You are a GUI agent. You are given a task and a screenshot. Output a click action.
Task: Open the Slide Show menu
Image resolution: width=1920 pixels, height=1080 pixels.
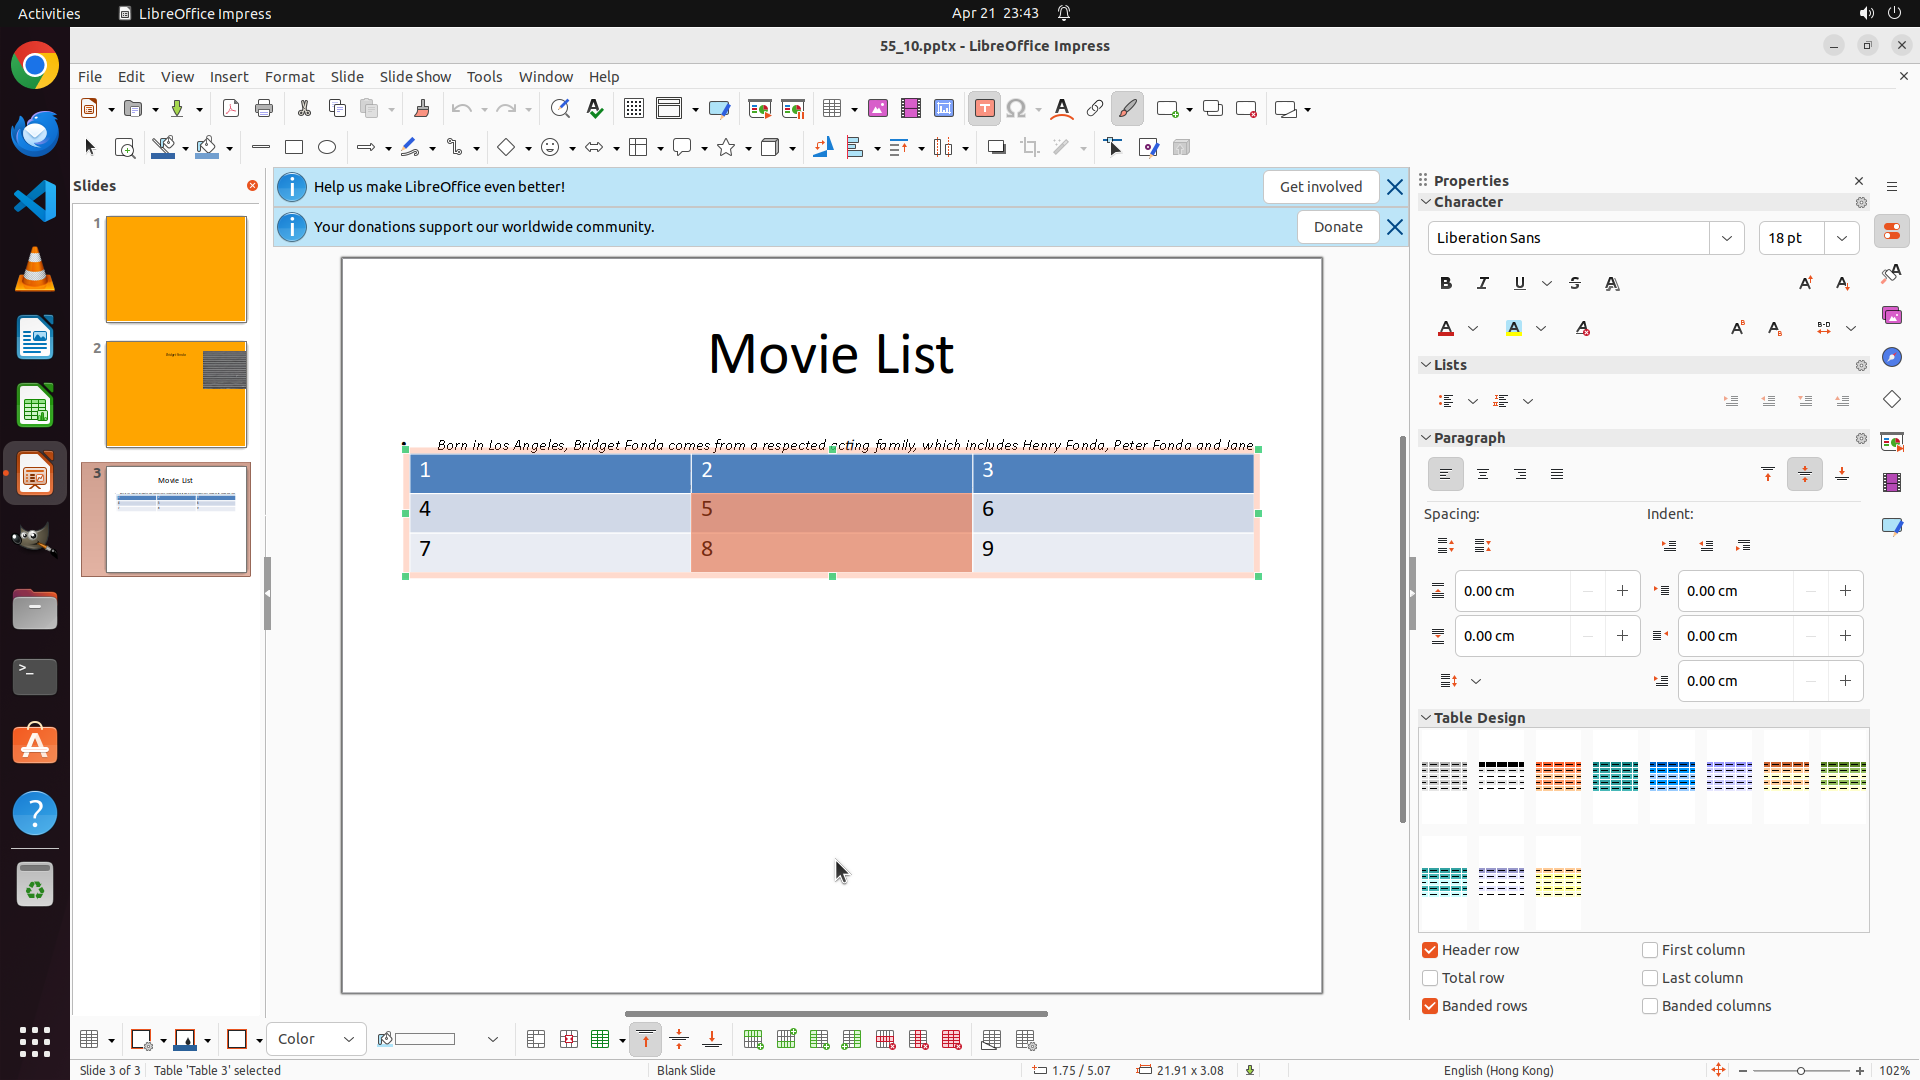[415, 77]
